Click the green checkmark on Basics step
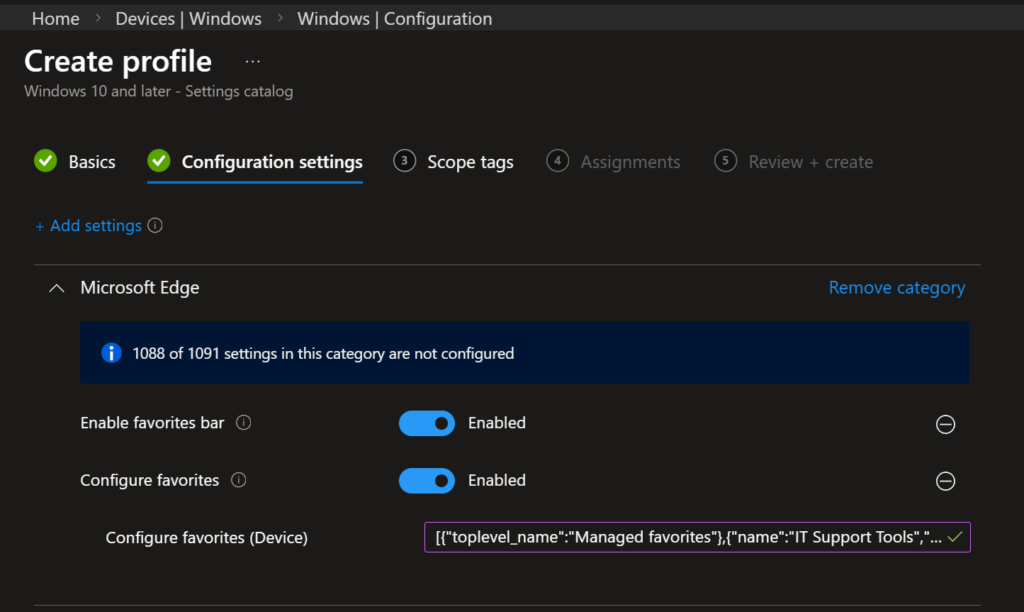The width and height of the screenshot is (1024, 612). pyautogui.click(x=46, y=161)
